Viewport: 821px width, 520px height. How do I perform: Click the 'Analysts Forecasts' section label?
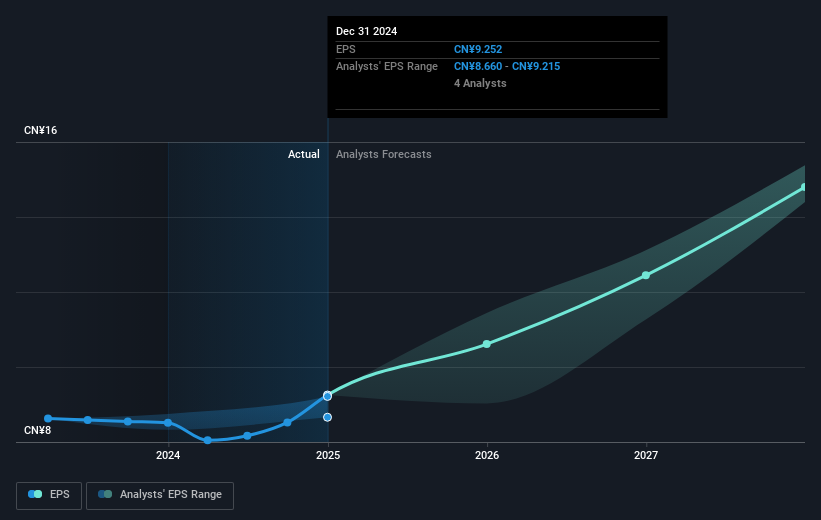coord(384,154)
